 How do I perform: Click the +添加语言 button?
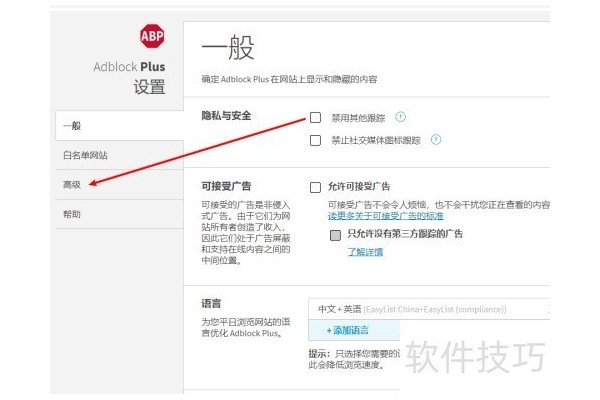[x=354, y=330]
